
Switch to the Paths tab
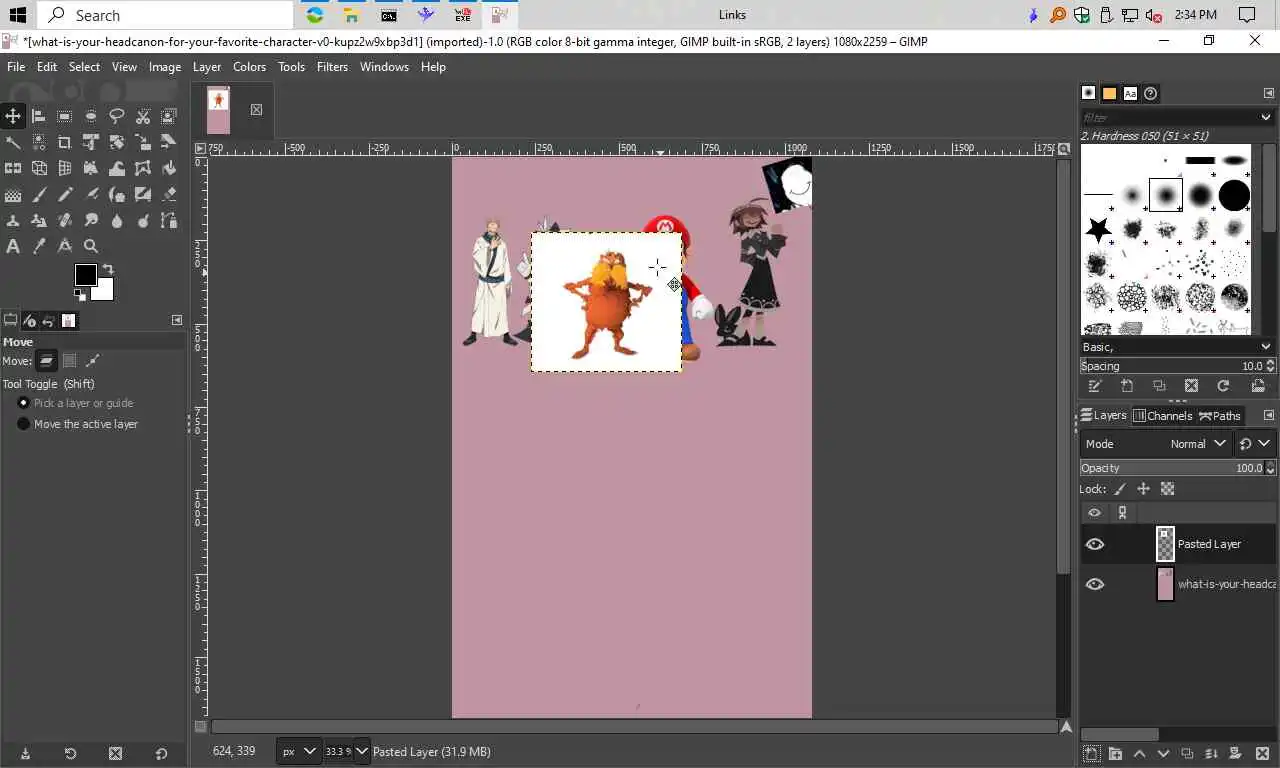pos(1220,416)
